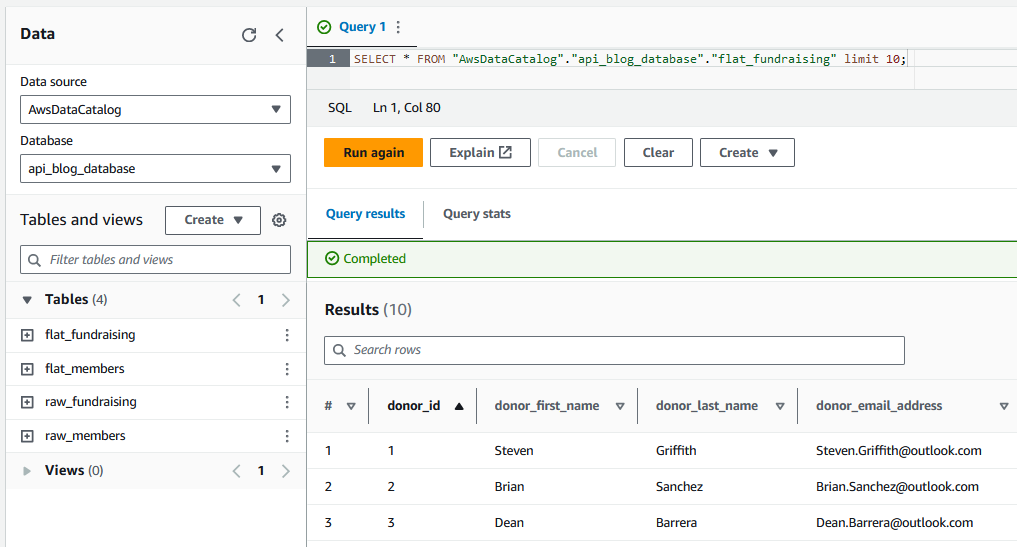Click into the Search rows field
The image size is (1017, 547).
[614, 350]
